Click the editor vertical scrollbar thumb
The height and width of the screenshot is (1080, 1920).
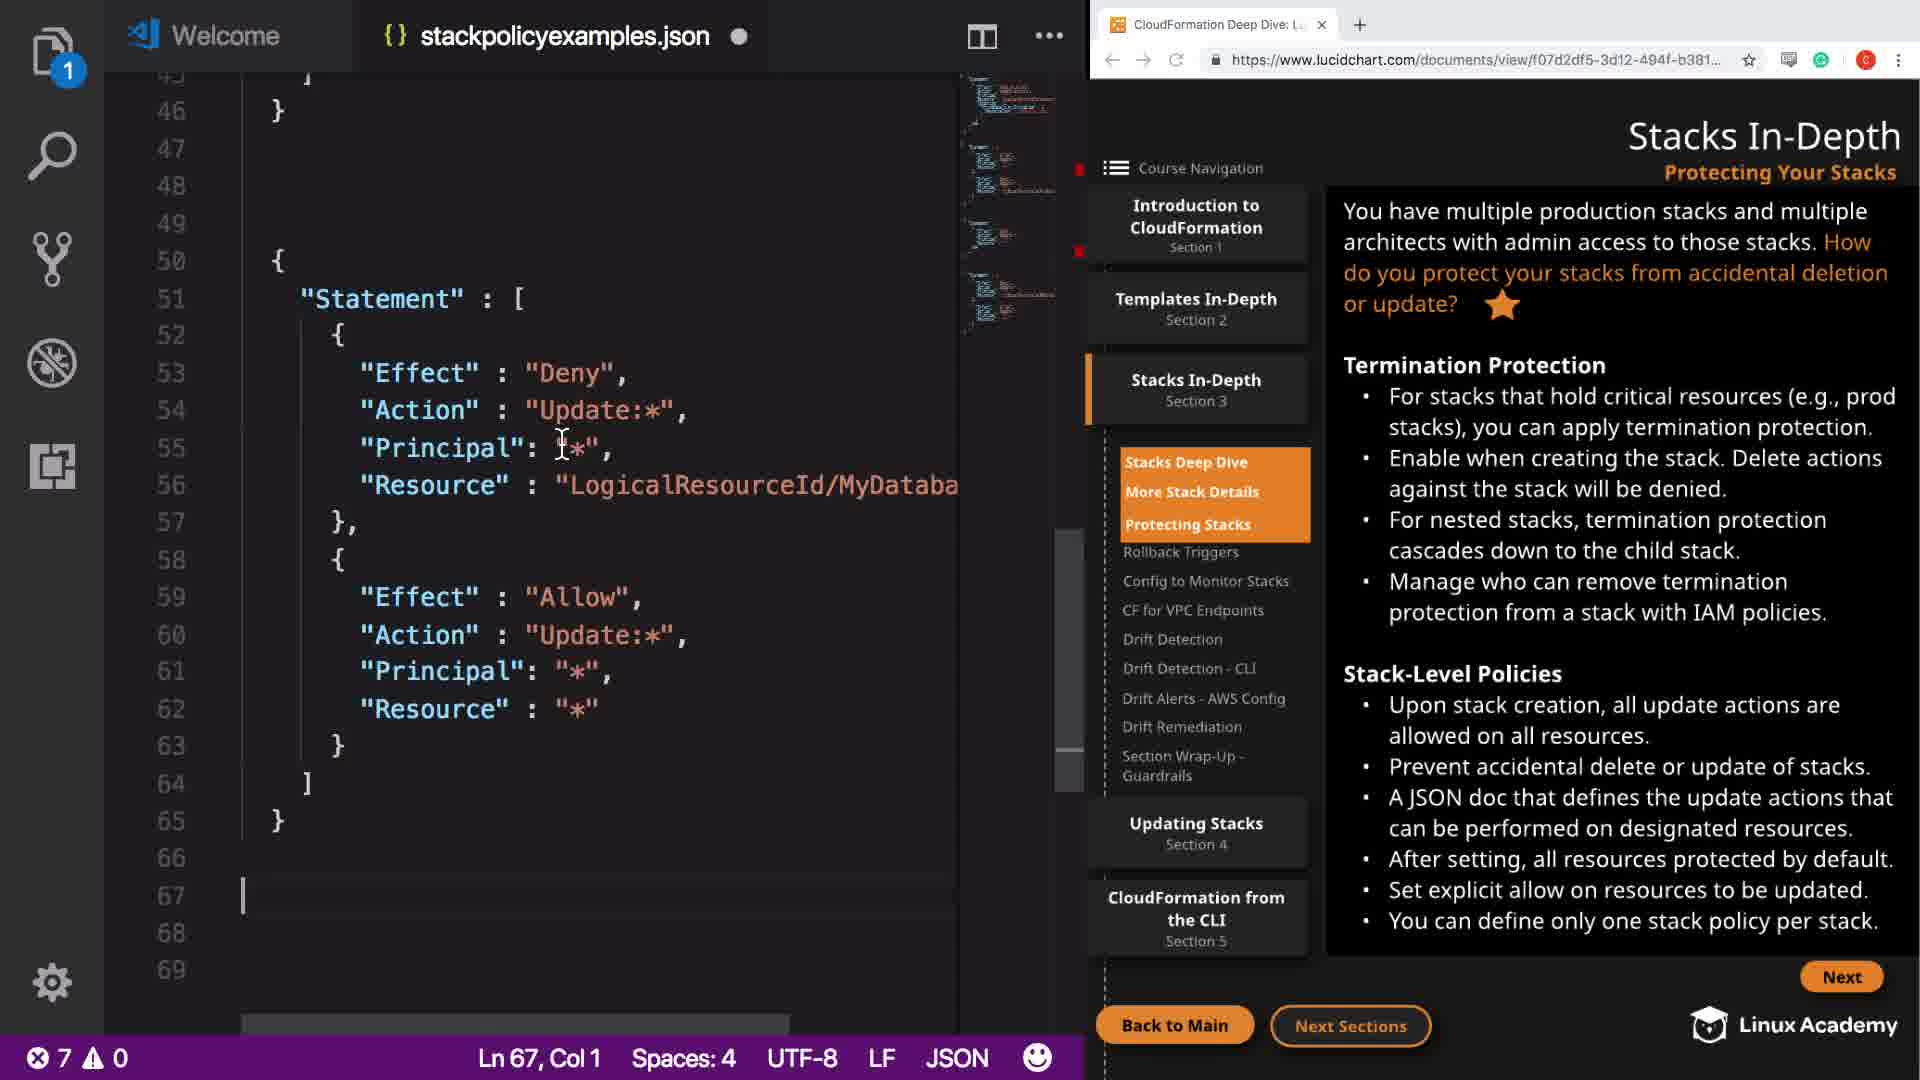[x=1069, y=660]
